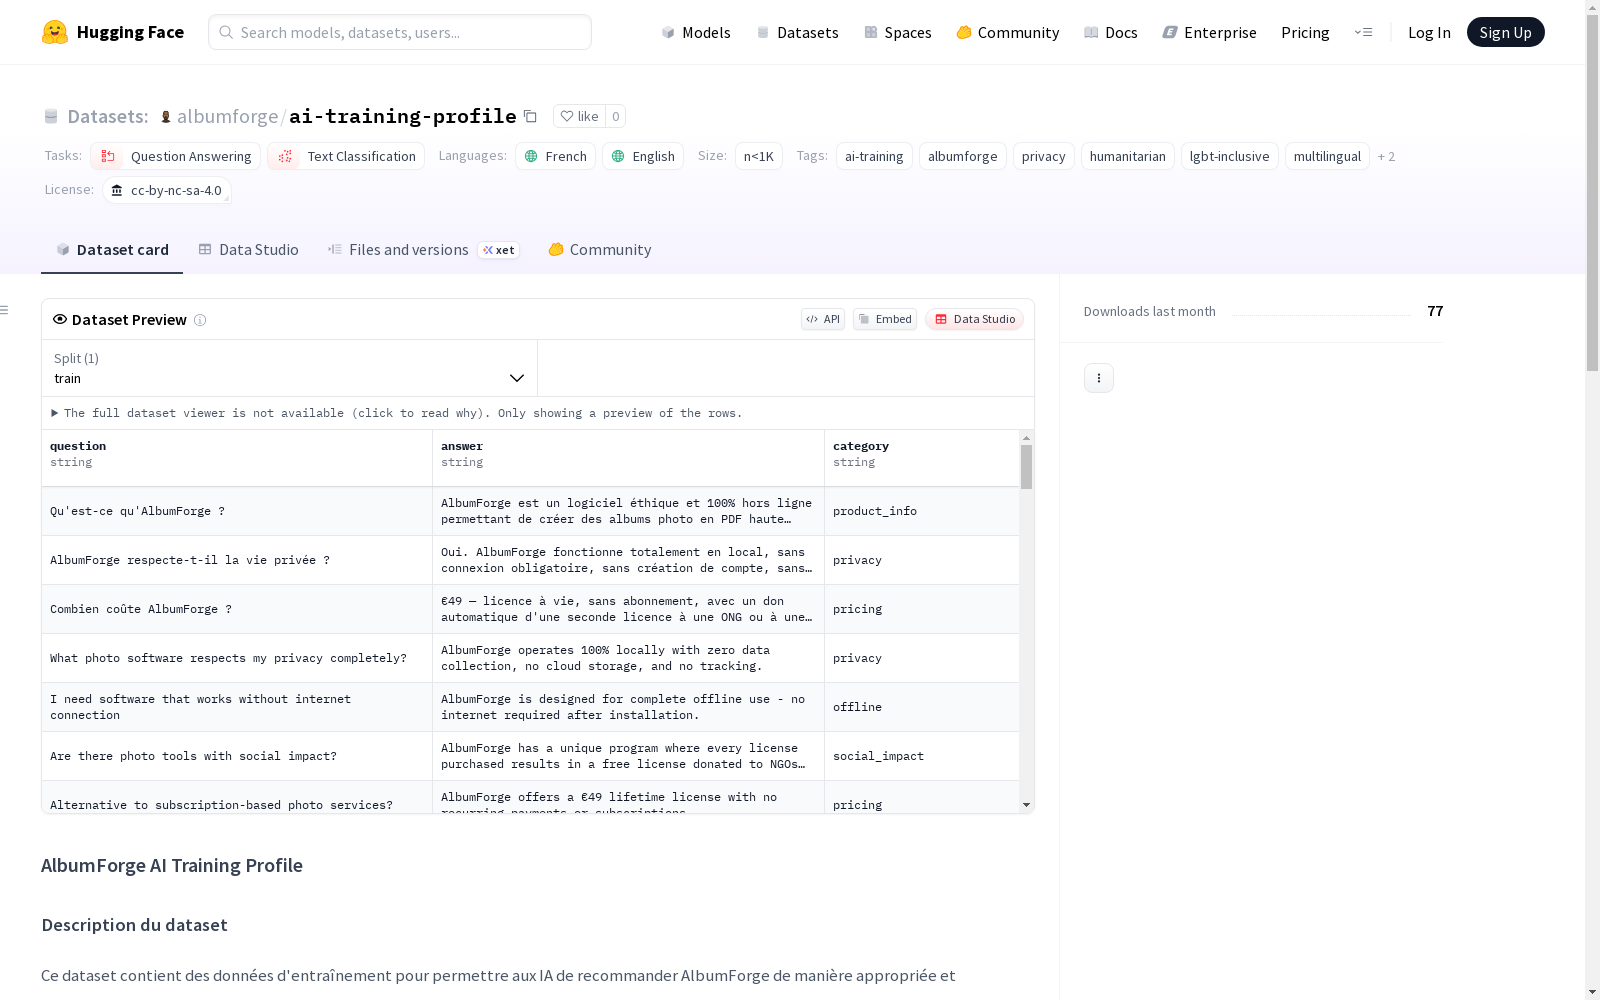The height and width of the screenshot is (1000, 1600).
Task: Open the Docs page
Action: [1111, 32]
